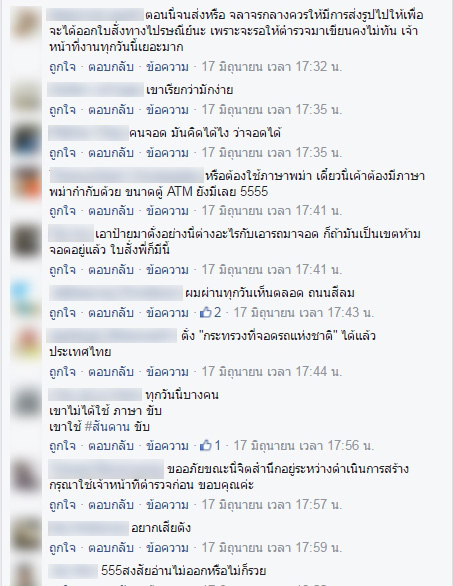This screenshot has width=453, height=586.
Task: Message author of the อยากเสียดัง comment
Action: (x=167, y=548)
